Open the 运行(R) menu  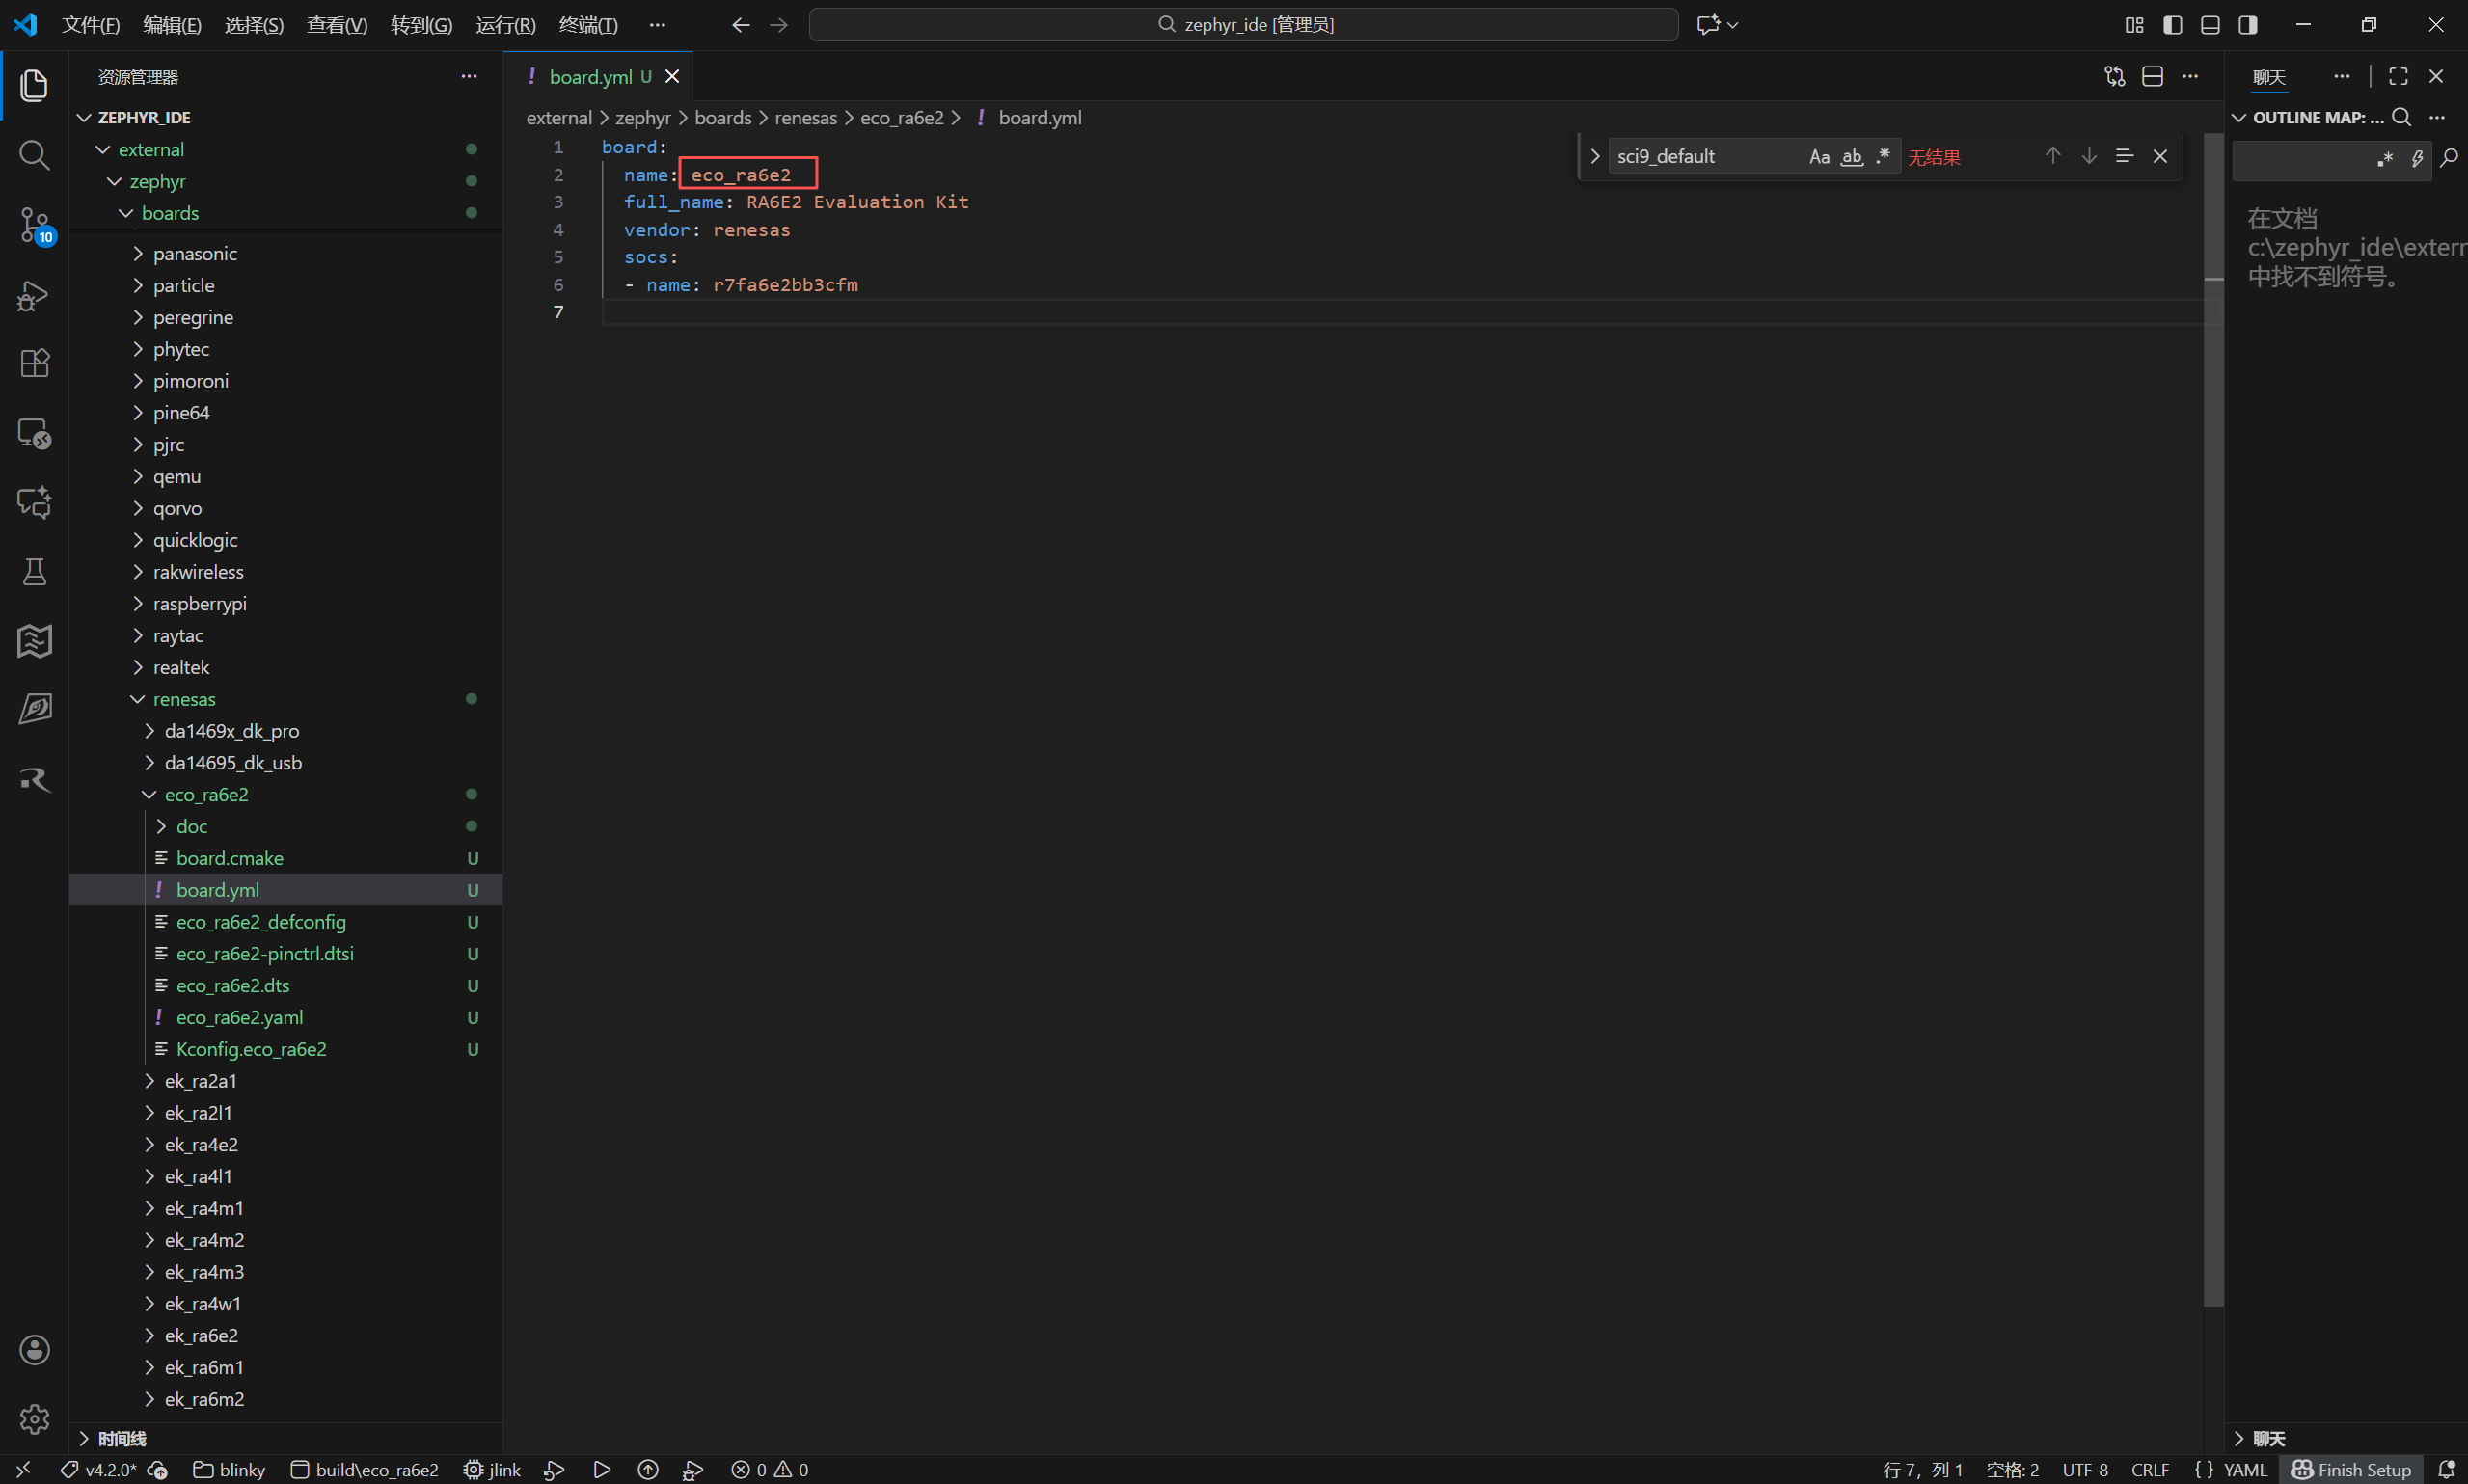(505, 25)
